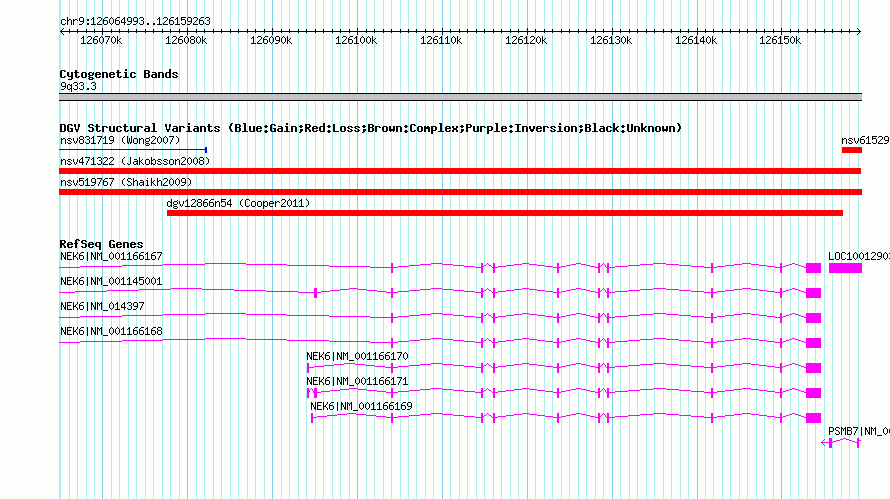Click last exon block of NEK6 NM_001166168
The height and width of the screenshot is (499, 890).
[x=813, y=343]
